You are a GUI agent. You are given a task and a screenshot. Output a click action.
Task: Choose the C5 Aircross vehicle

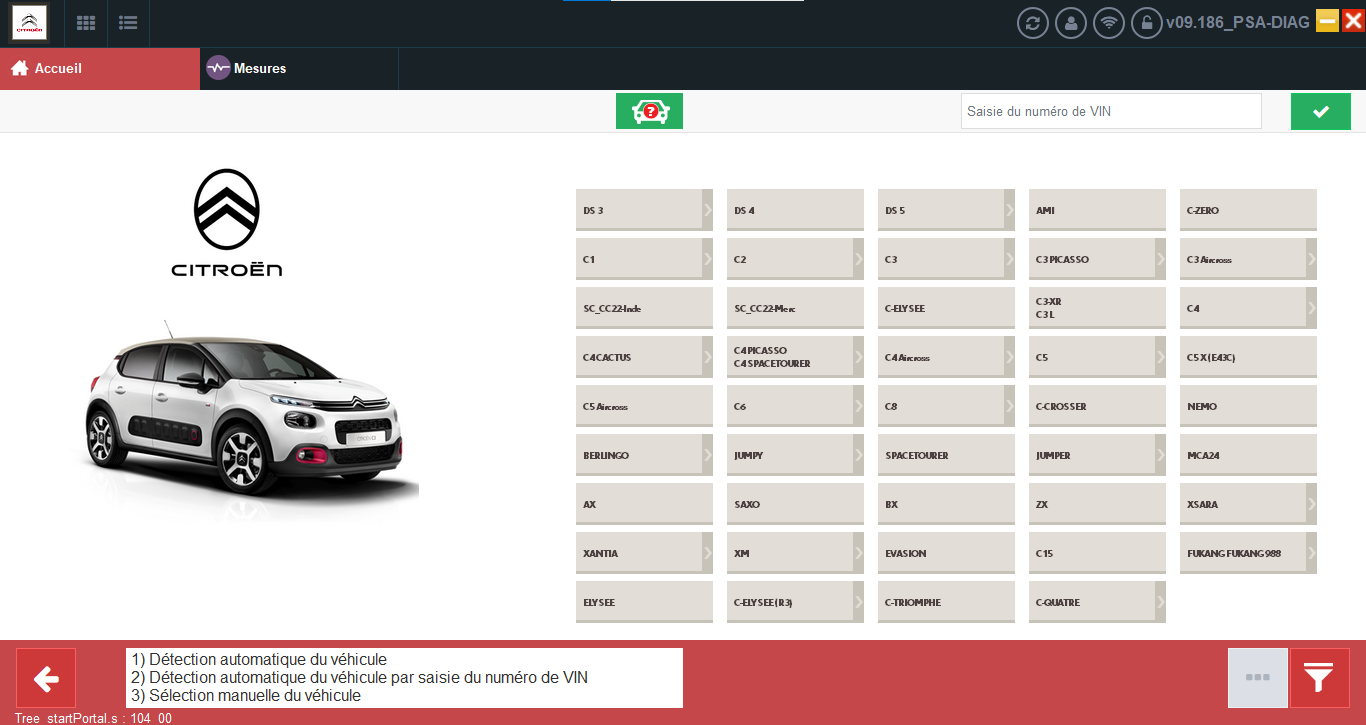point(644,406)
